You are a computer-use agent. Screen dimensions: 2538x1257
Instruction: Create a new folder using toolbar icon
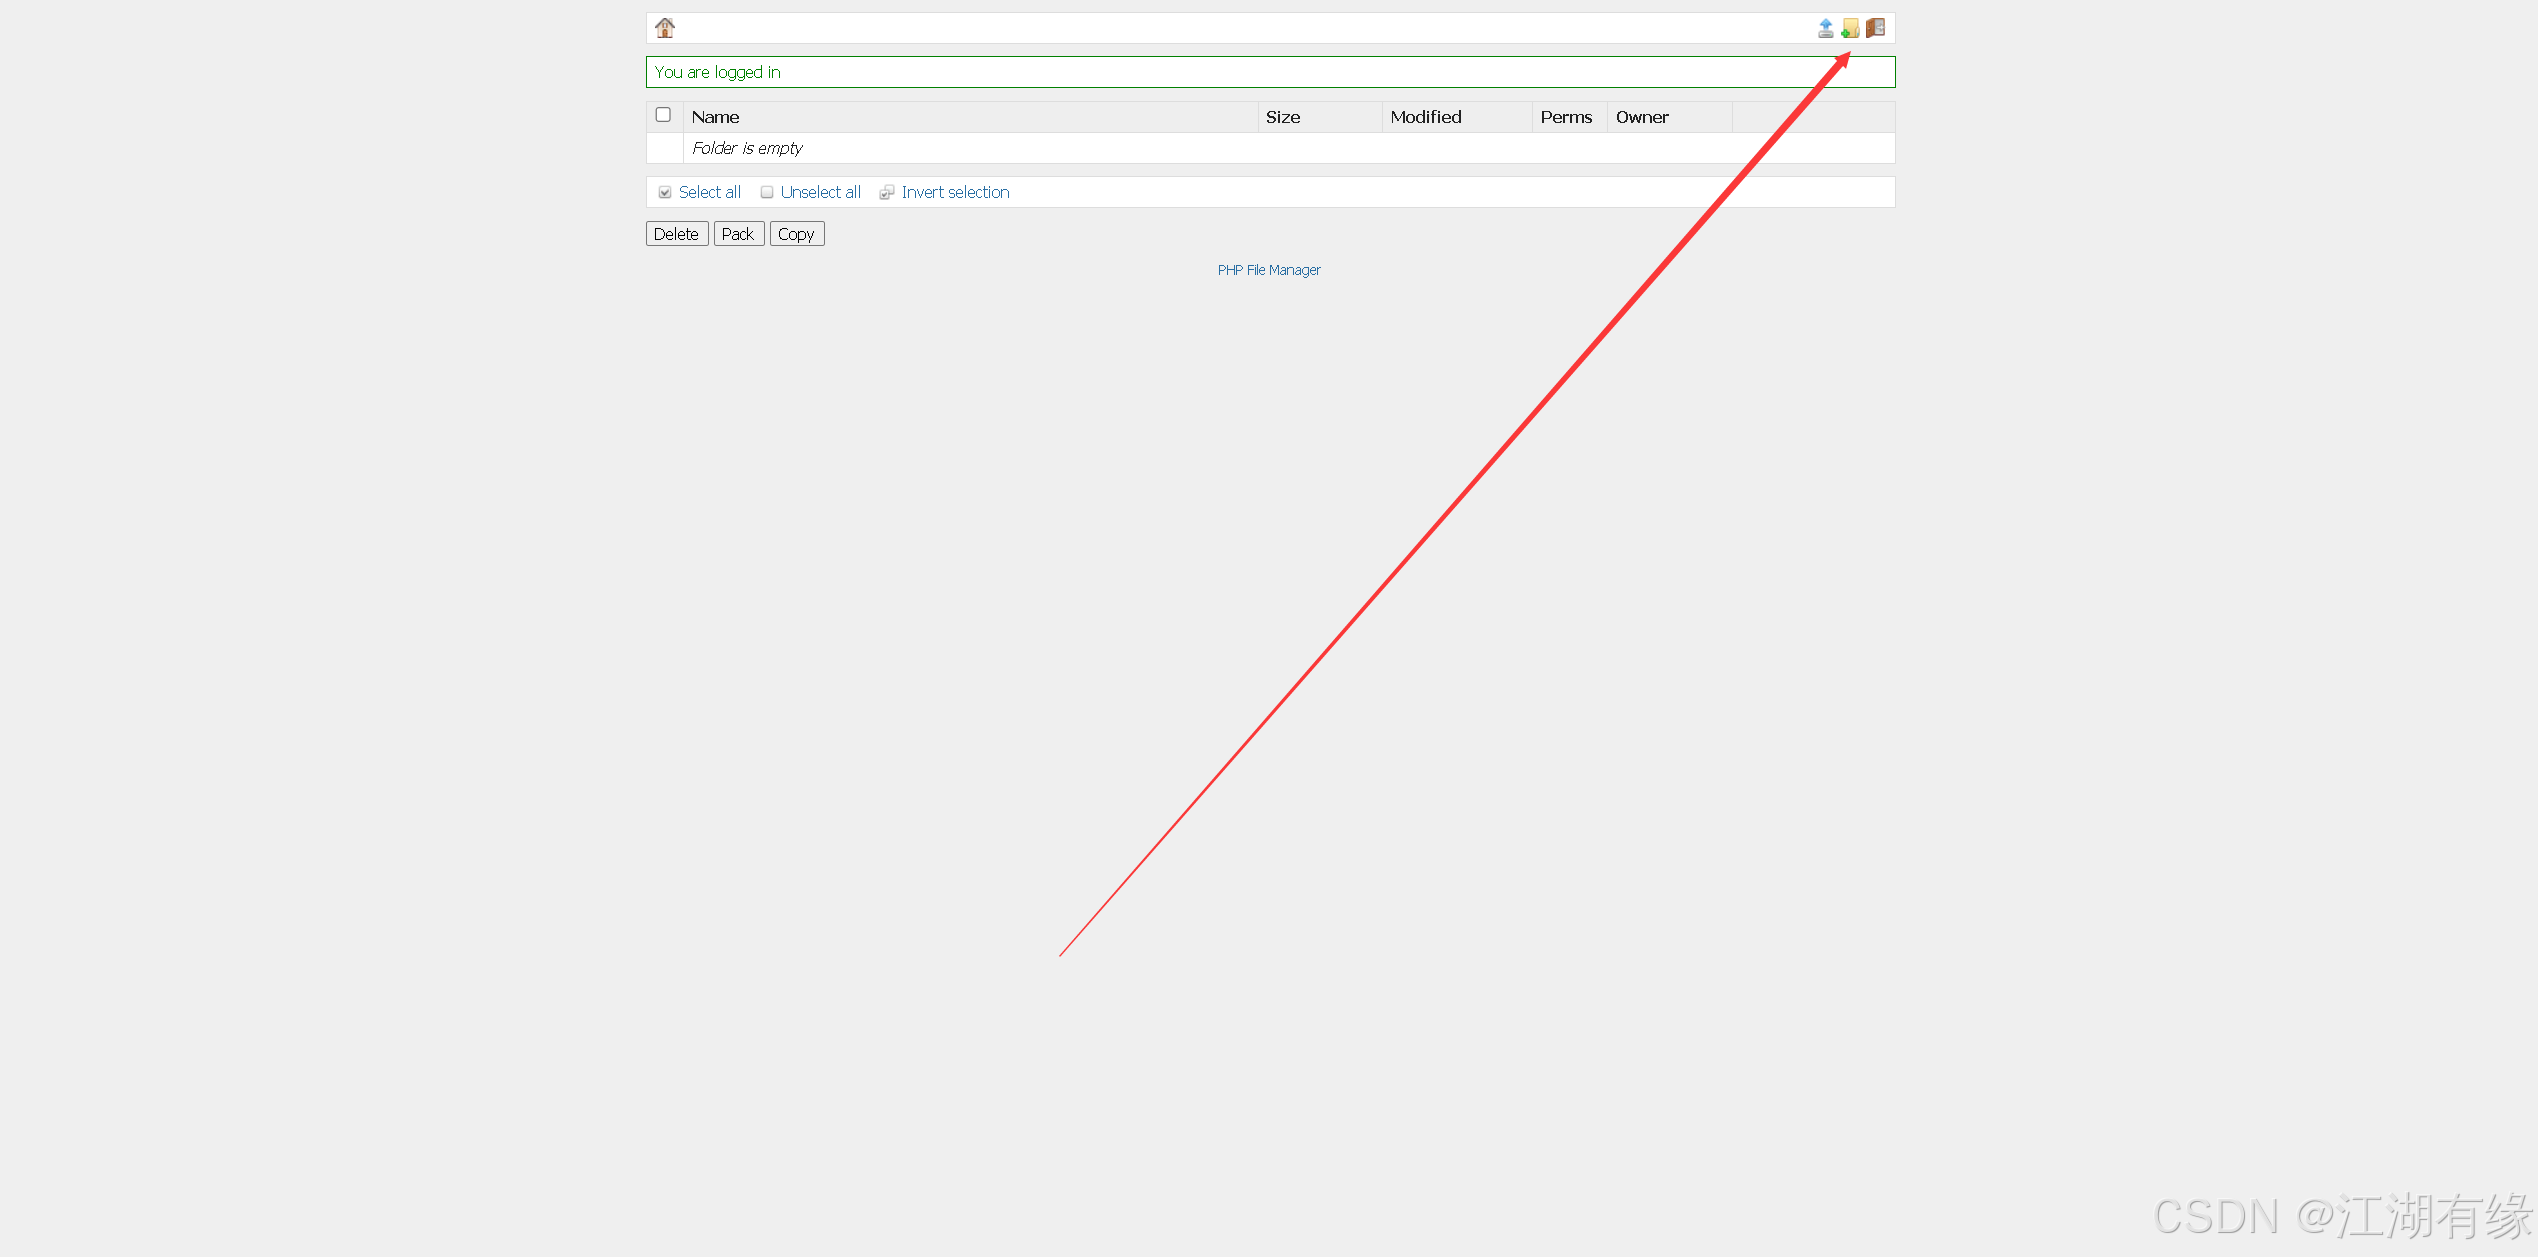click(x=1850, y=28)
